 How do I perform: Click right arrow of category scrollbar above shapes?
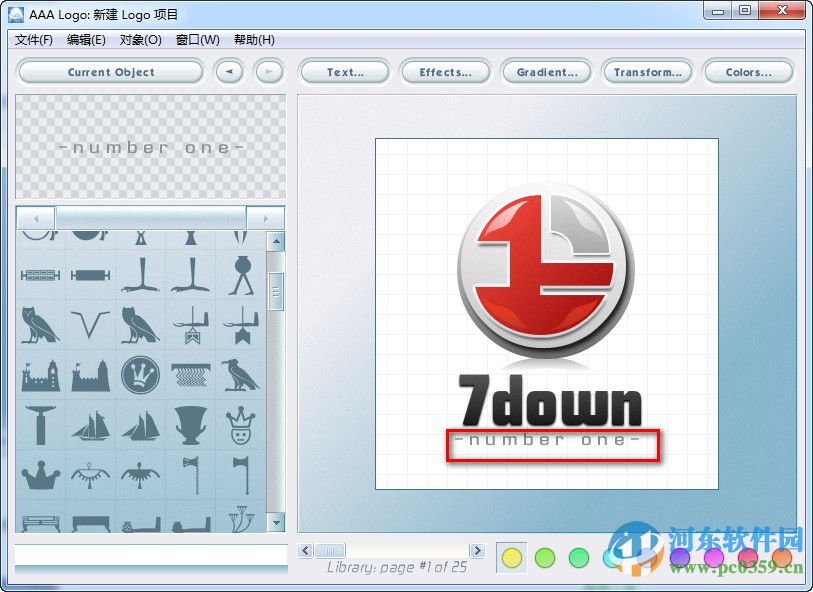coord(265,218)
